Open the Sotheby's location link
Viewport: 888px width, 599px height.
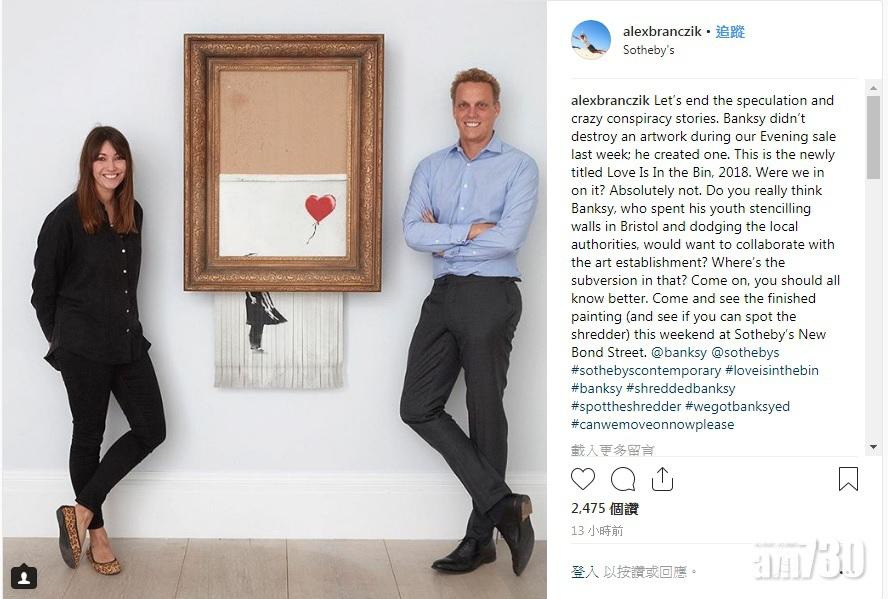tap(648, 50)
